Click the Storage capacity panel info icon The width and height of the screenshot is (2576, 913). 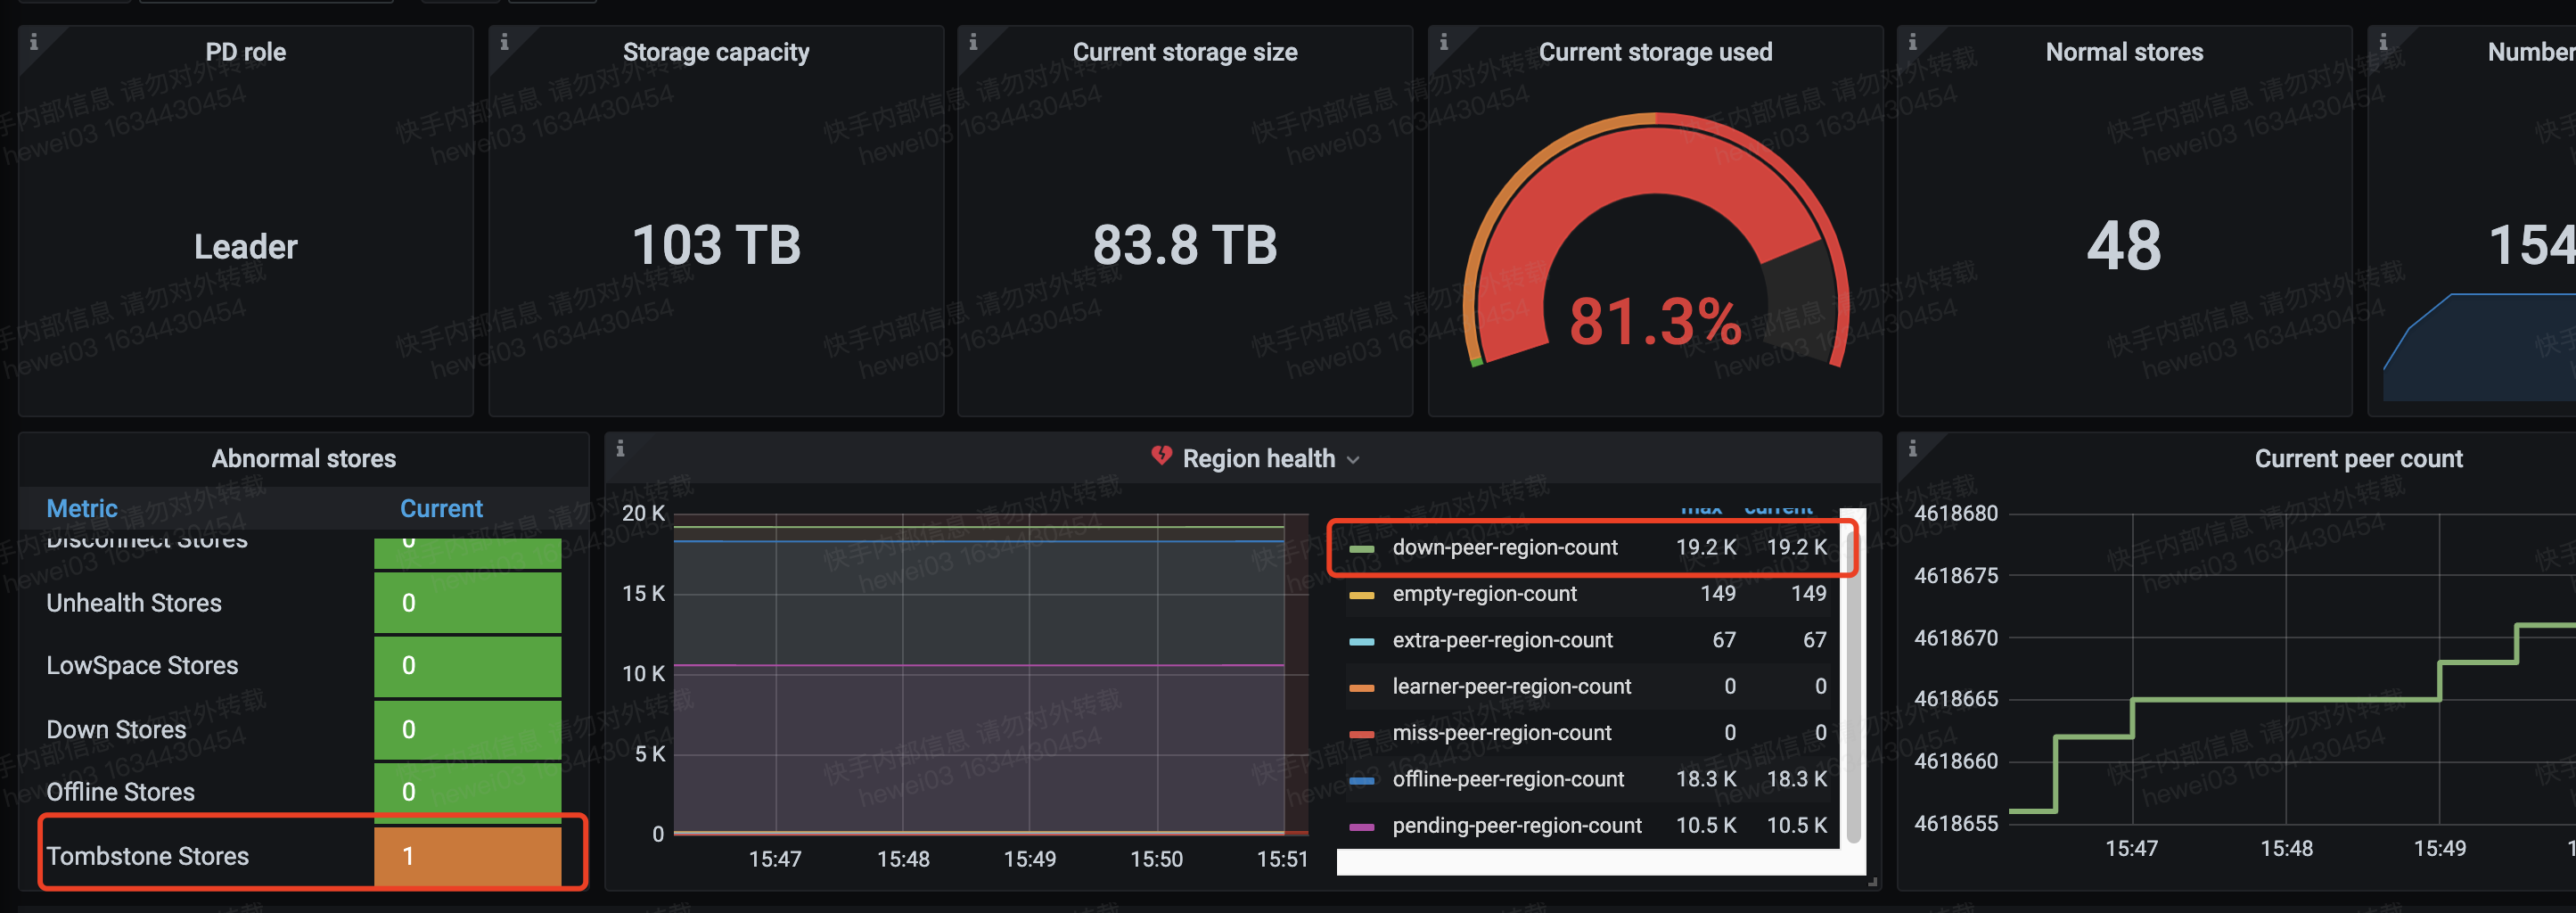click(504, 42)
